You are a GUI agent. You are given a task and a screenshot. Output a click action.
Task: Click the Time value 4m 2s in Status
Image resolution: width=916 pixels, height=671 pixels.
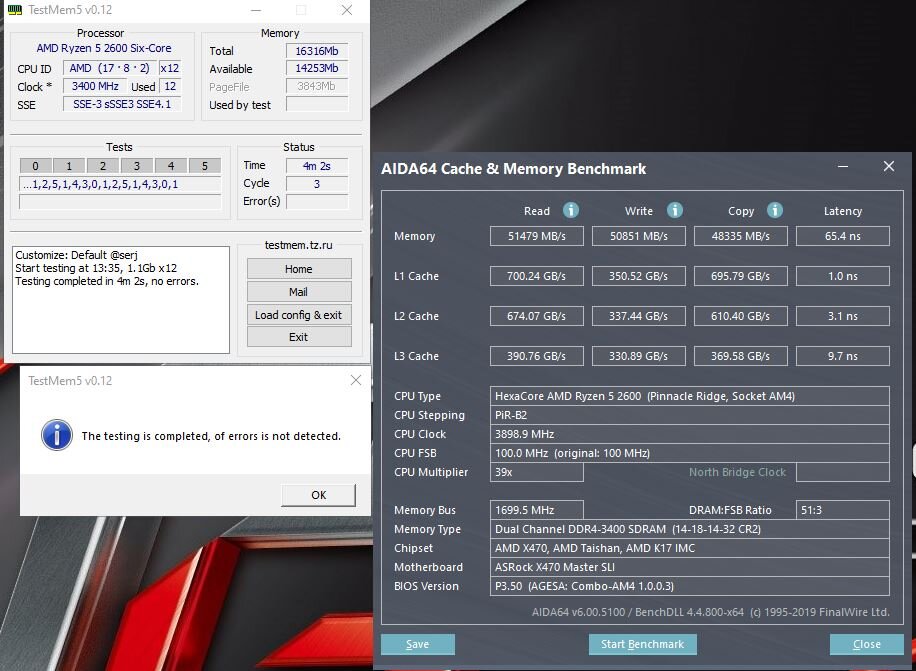pos(317,166)
